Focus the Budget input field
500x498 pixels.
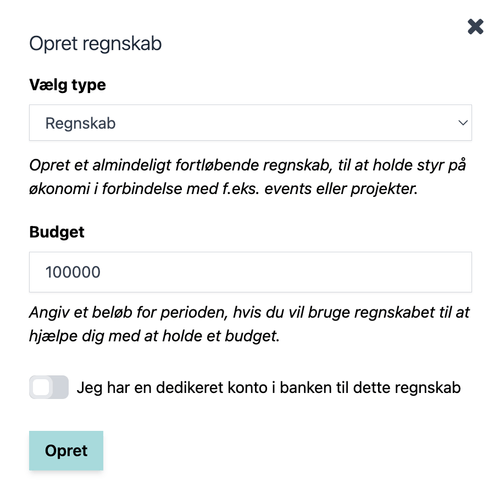[x=250, y=272]
